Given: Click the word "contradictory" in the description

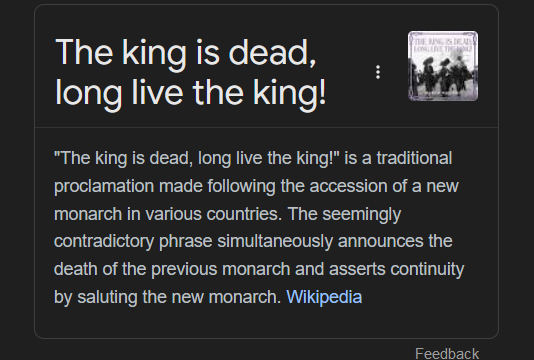Looking at the screenshot, I should click(104, 241).
